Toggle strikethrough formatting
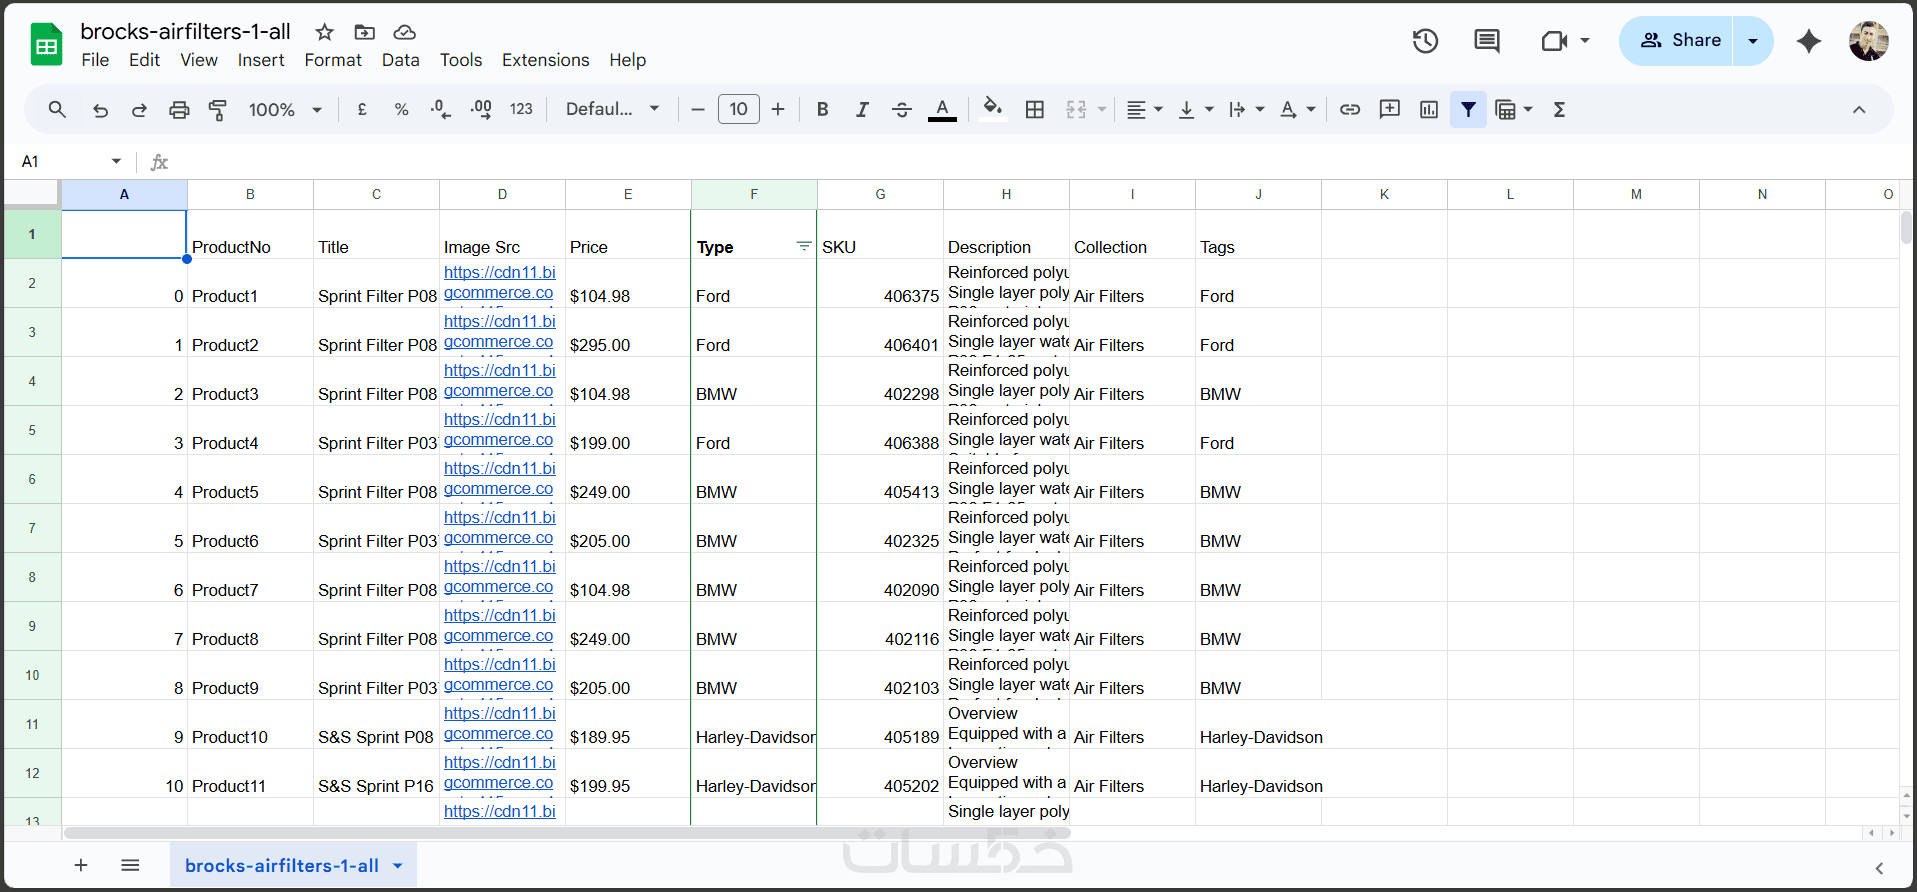This screenshot has width=1917, height=892. point(901,109)
